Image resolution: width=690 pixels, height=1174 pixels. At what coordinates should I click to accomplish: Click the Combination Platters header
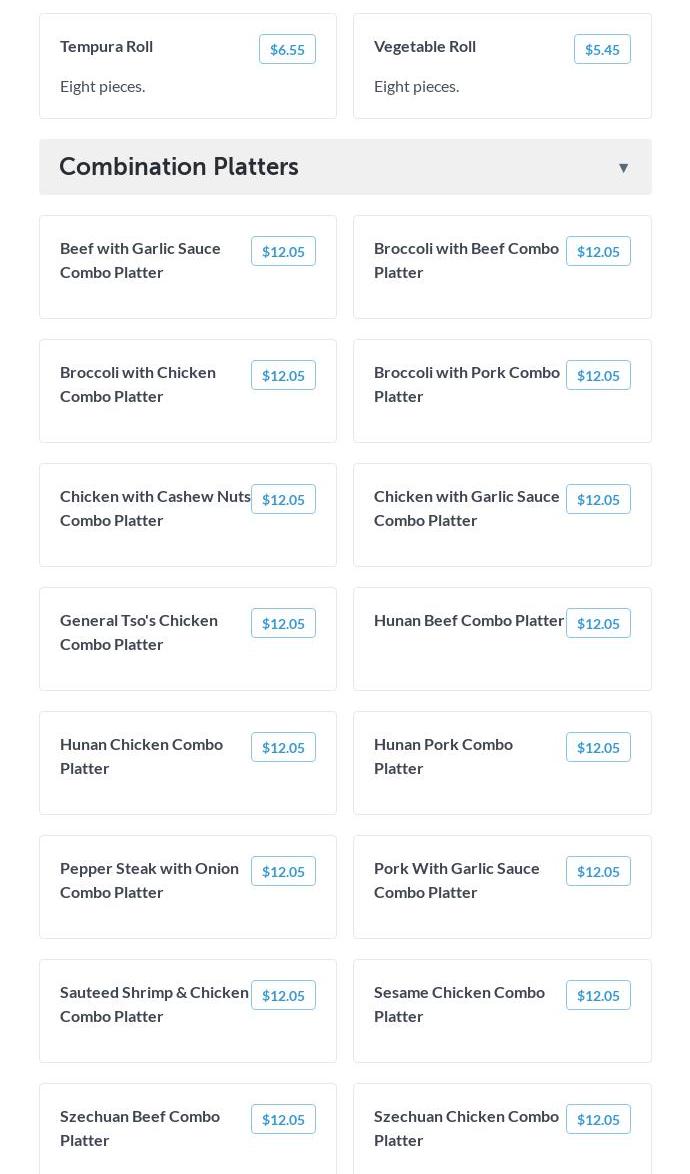pos(179,167)
